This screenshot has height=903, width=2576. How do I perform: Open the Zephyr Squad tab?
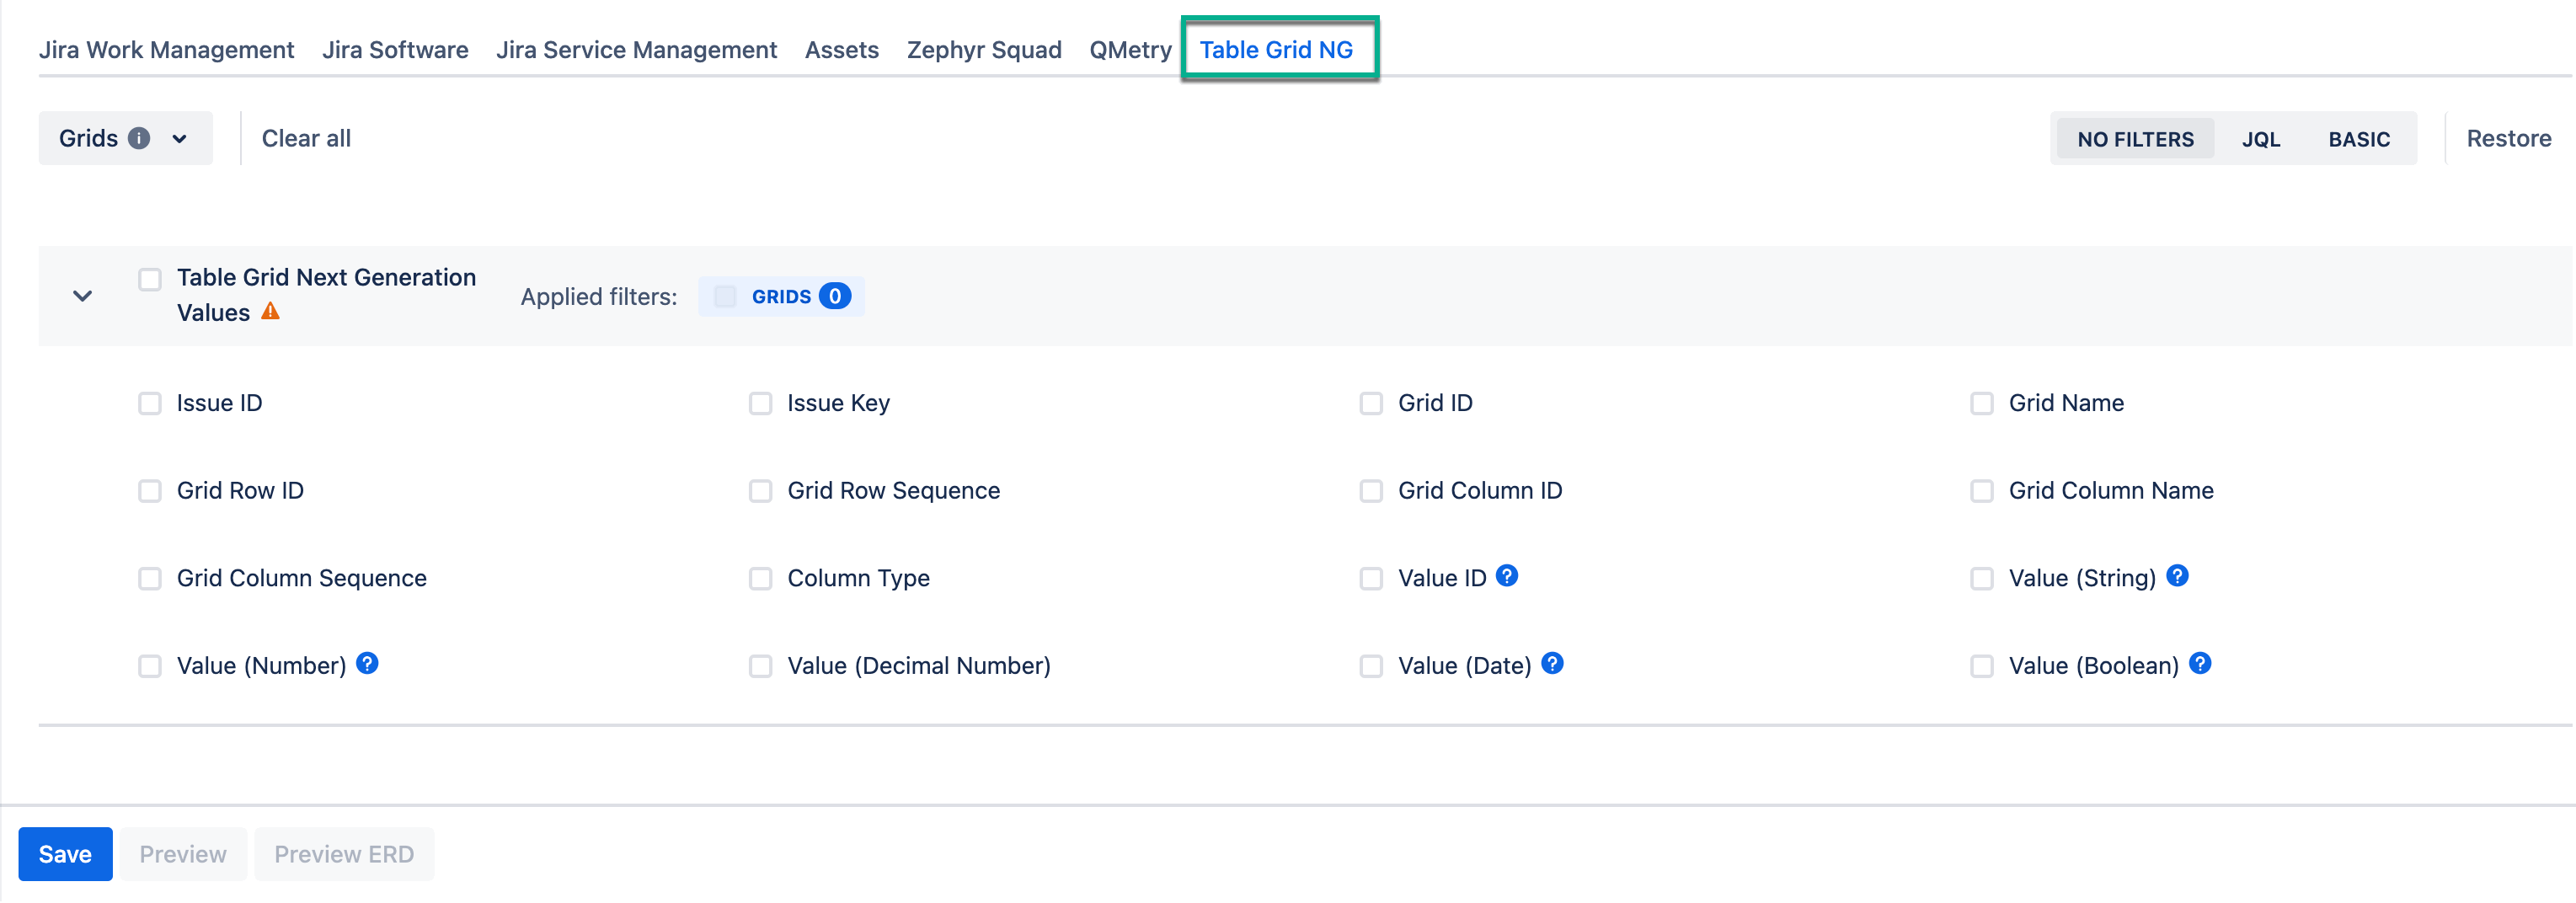point(983,49)
